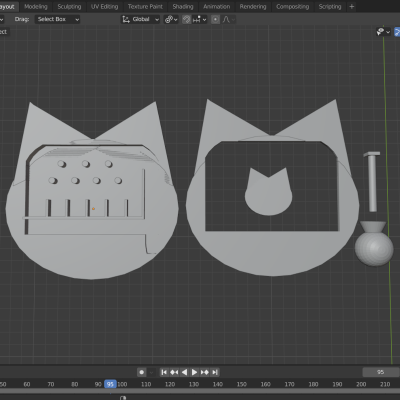Image resolution: width=400 pixels, height=400 pixels.
Task: Jump to the next keyframe
Action: [205, 372]
